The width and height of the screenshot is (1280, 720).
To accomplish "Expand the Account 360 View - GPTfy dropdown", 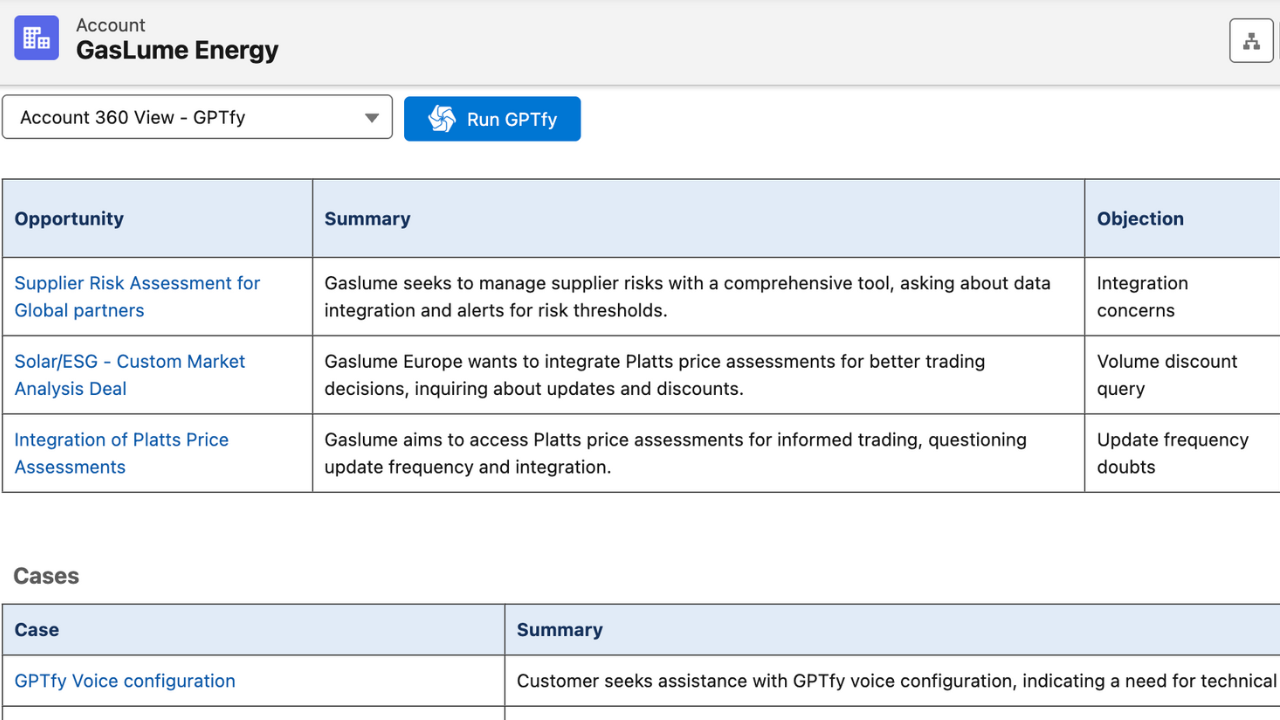I will [197, 117].
